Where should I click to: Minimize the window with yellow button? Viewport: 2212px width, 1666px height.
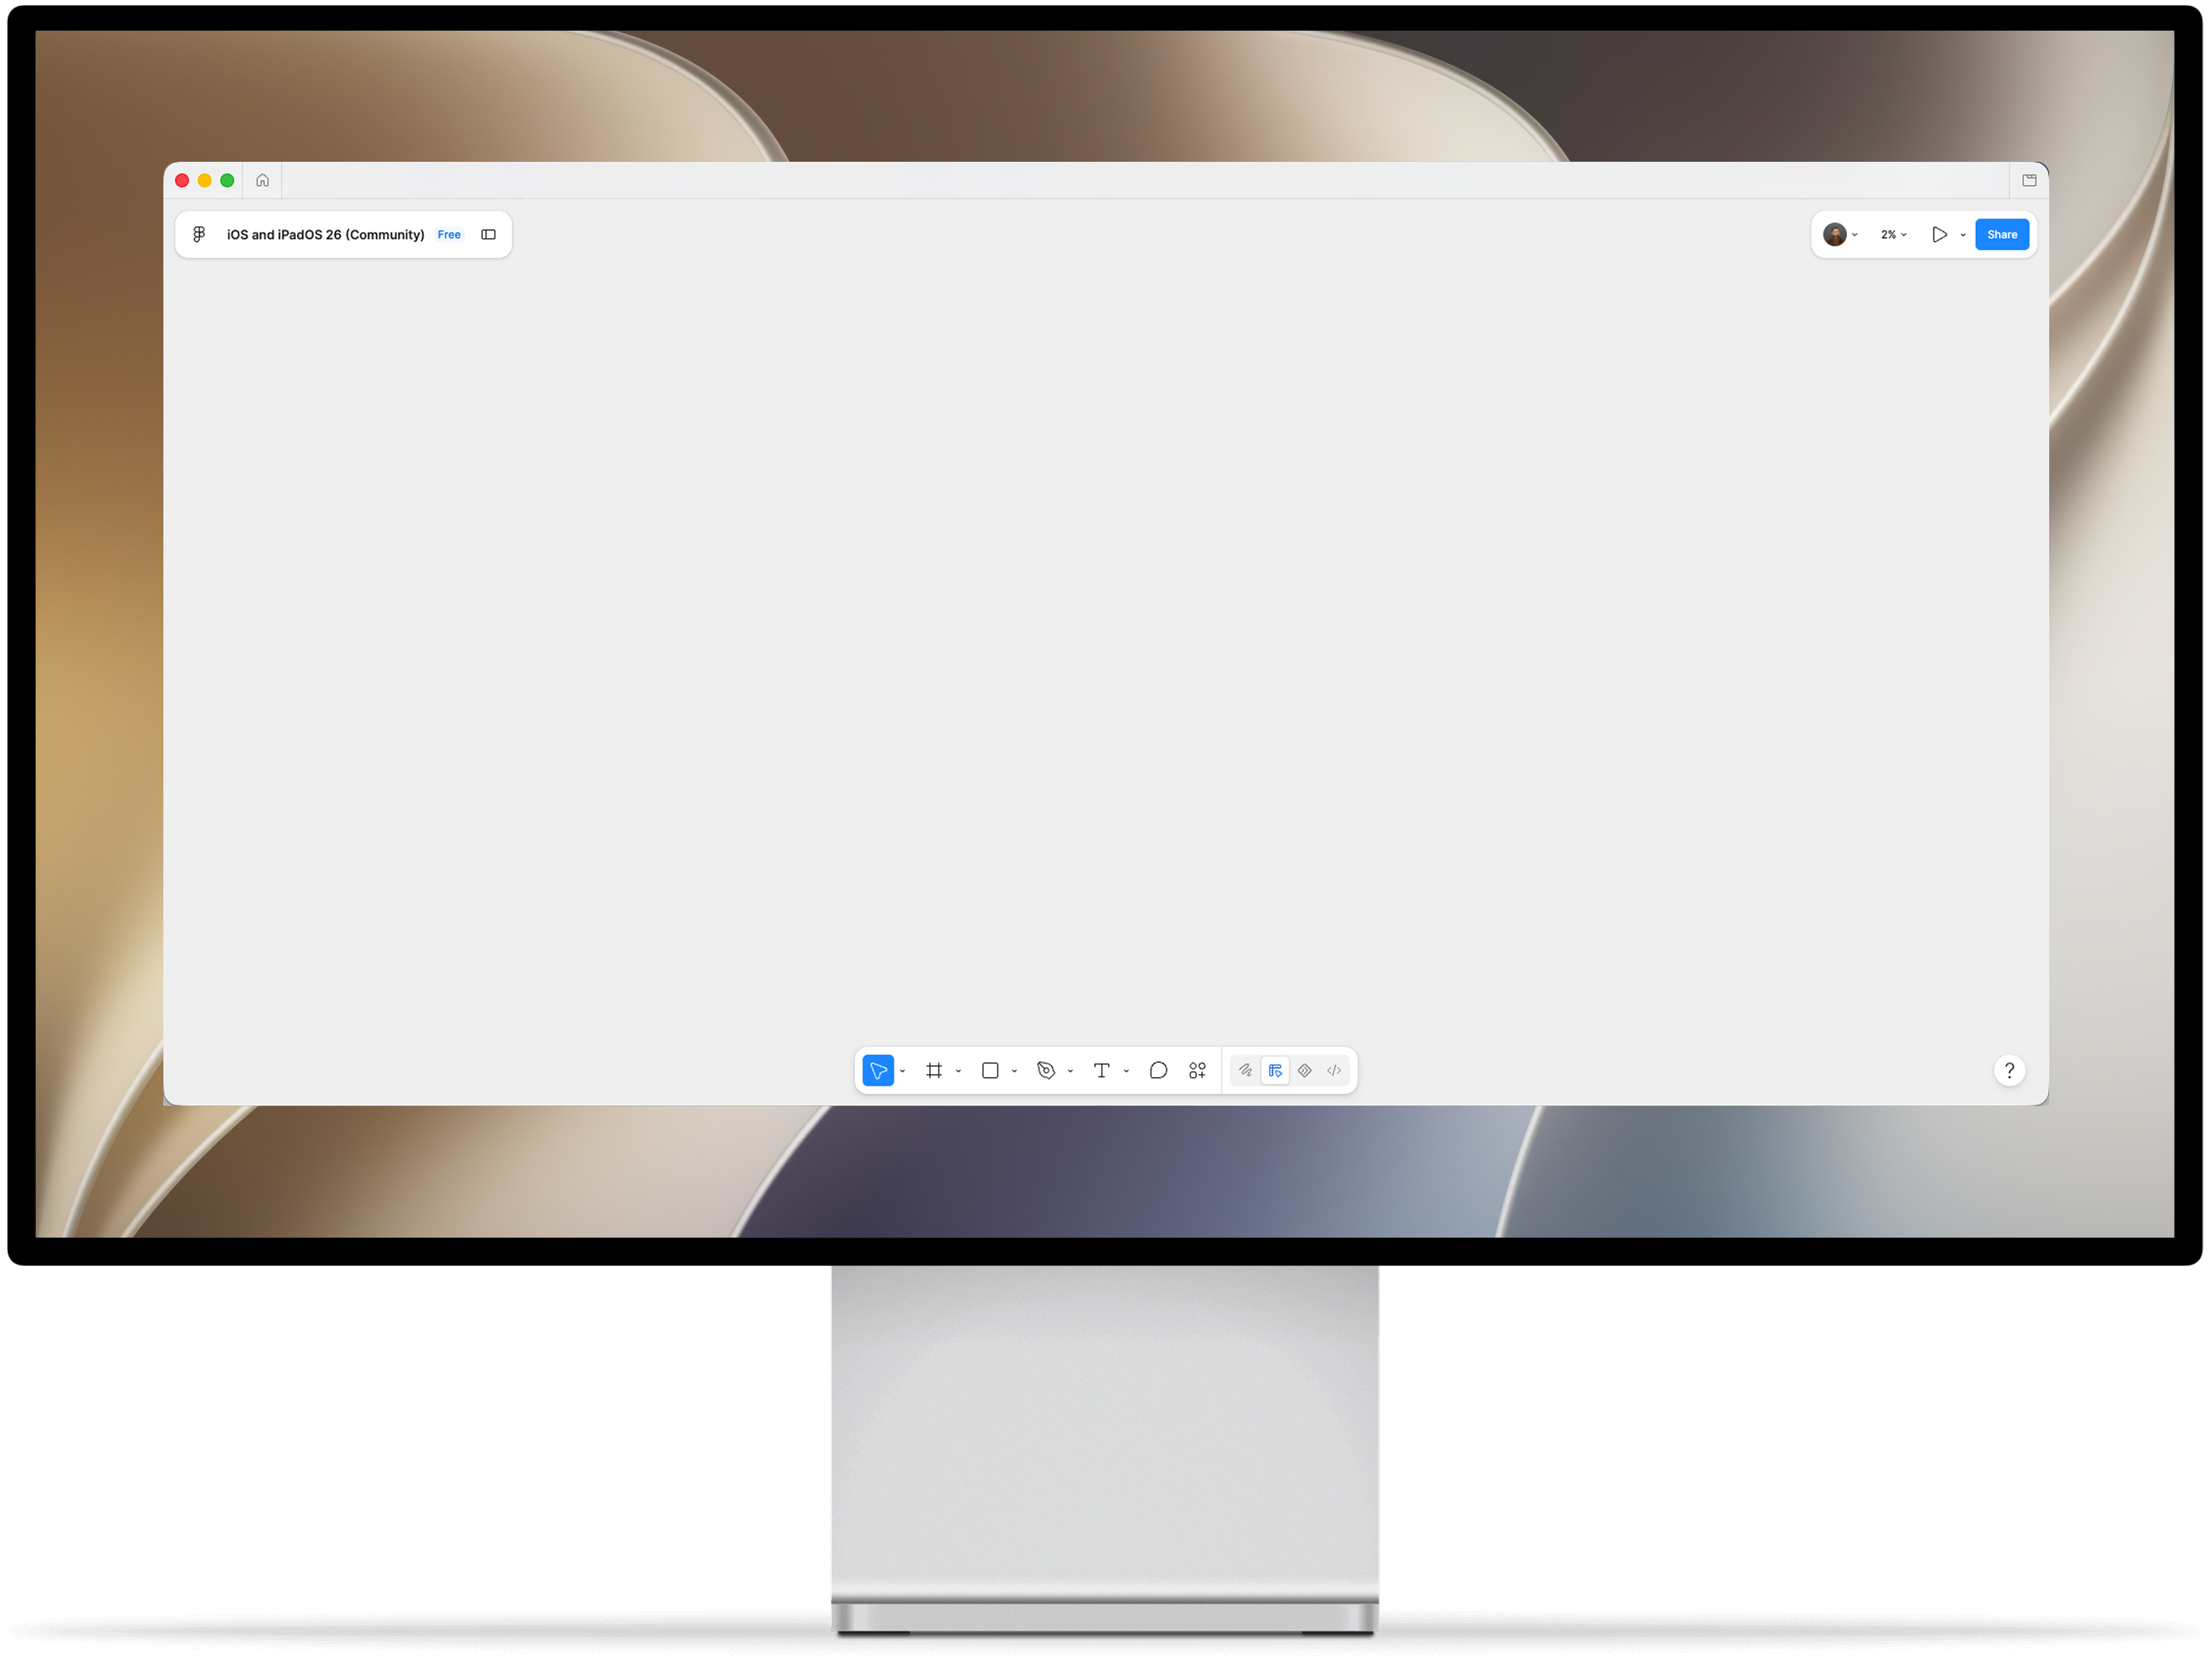(x=205, y=181)
